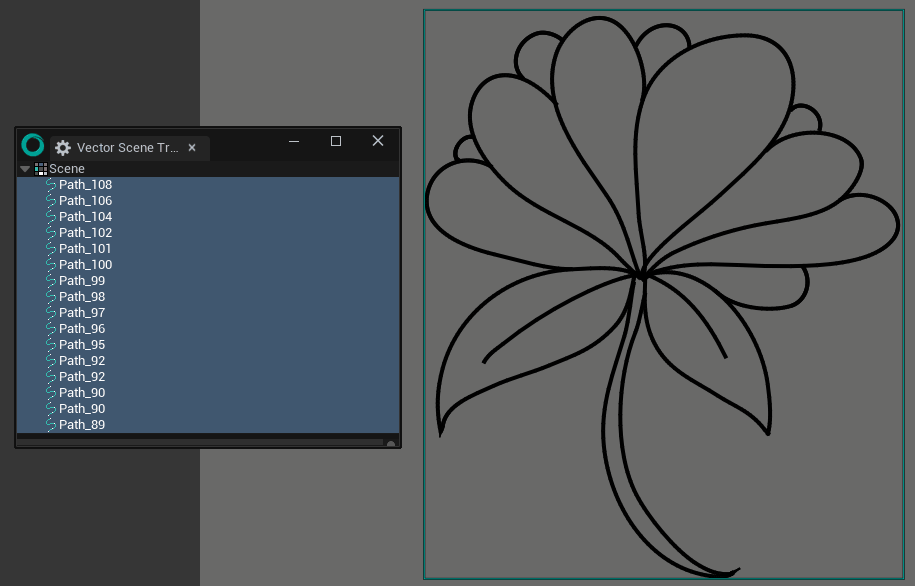Close the Vector Scene Tree tab

[x=191, y=147]
